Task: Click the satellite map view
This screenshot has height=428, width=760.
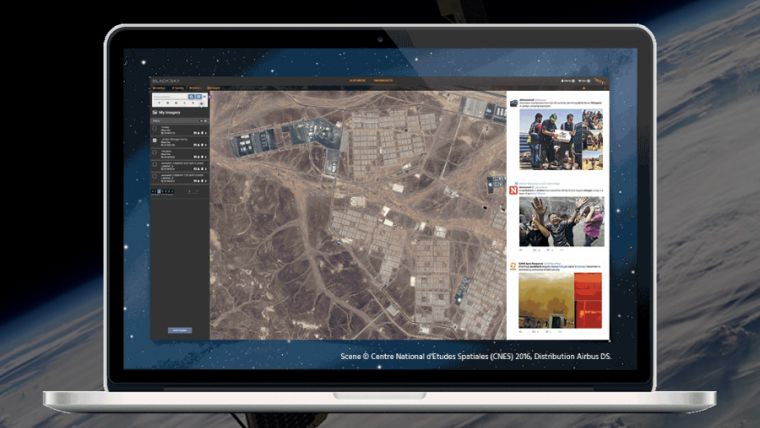Action: [x=358, y=215]
